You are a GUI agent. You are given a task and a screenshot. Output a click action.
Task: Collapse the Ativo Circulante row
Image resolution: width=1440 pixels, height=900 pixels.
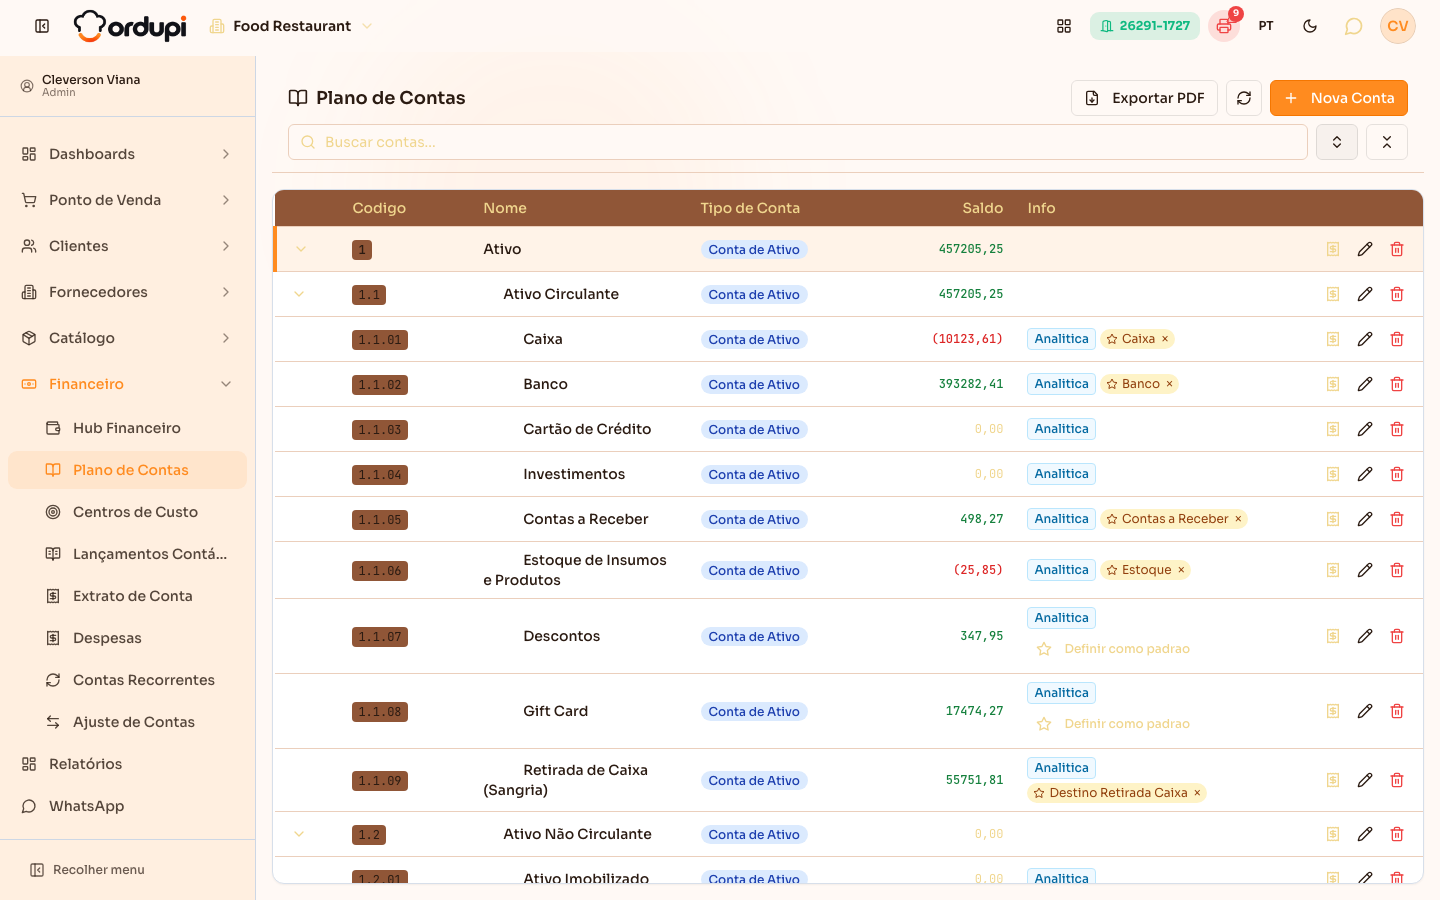pyautogui.click(x=298, y=294)
